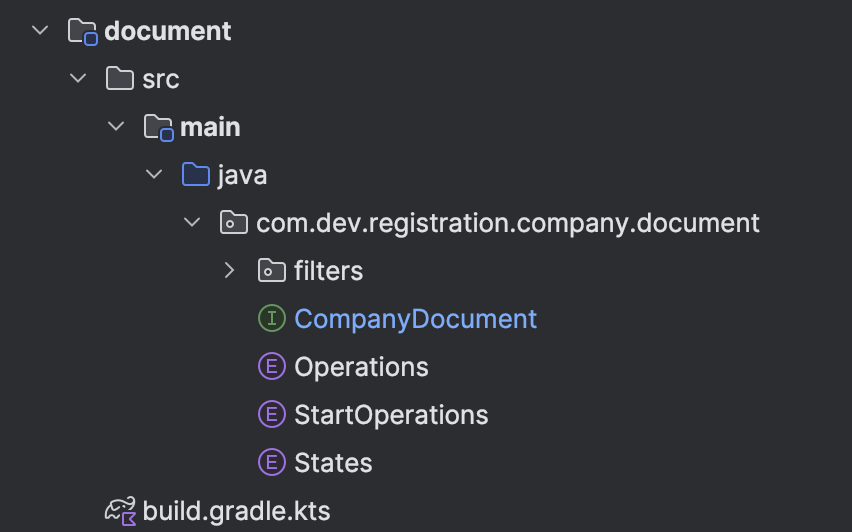852x532 pixels.
Task: Collapse the main folder chevron
Action: pyautogui.click(x=116, y=127)
